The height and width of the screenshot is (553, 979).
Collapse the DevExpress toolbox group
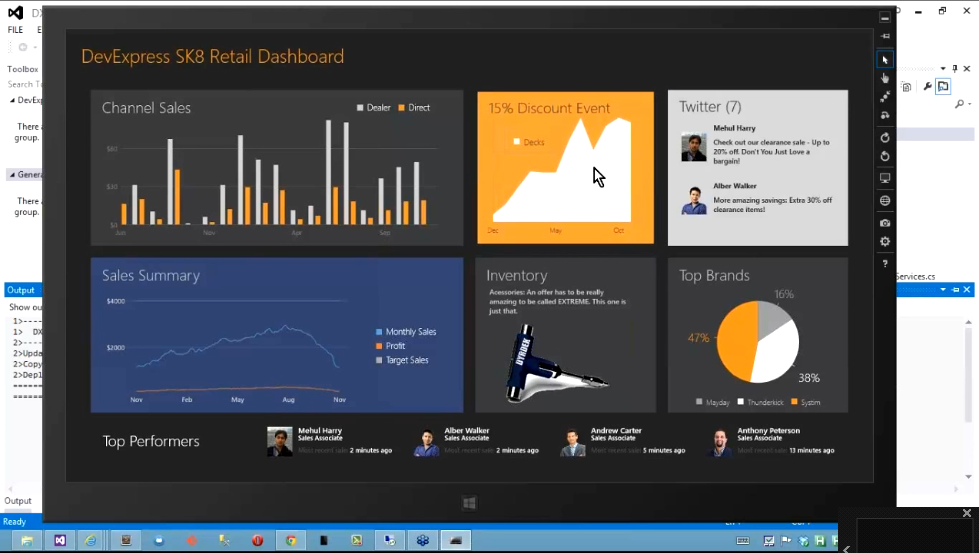(12, 100)
